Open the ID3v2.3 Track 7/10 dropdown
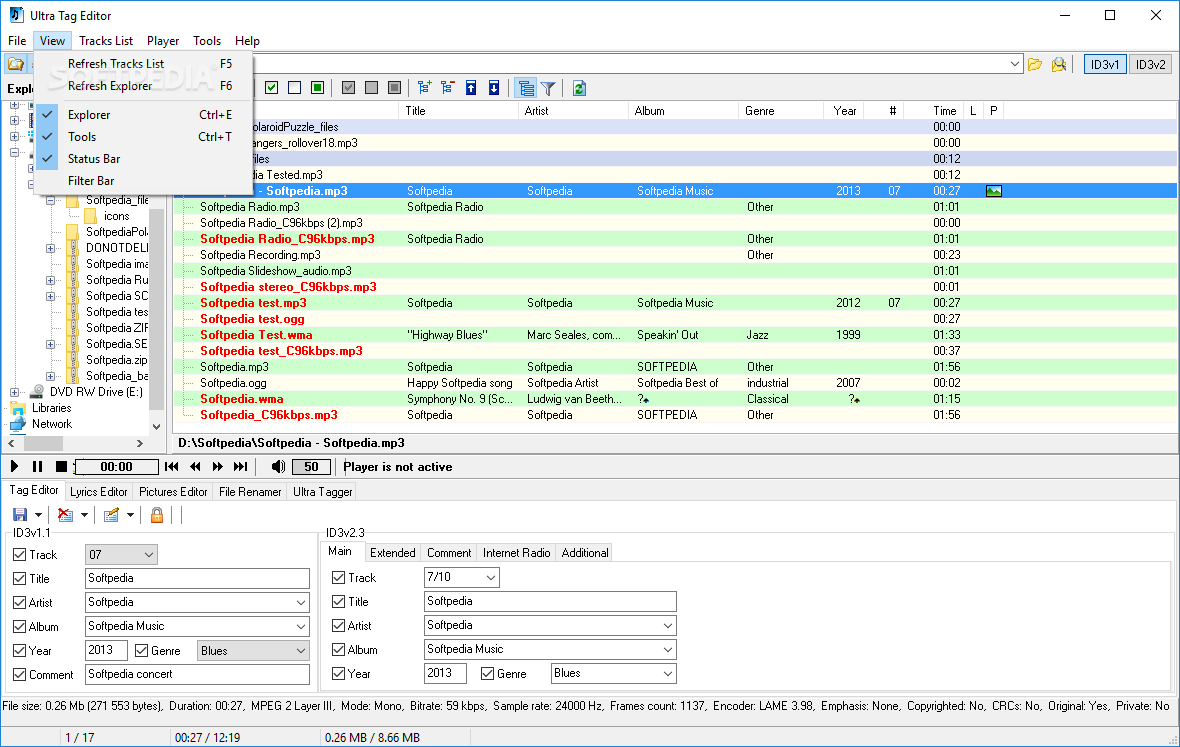Viewport: 1180px width, 747px height. coord(491,578)
